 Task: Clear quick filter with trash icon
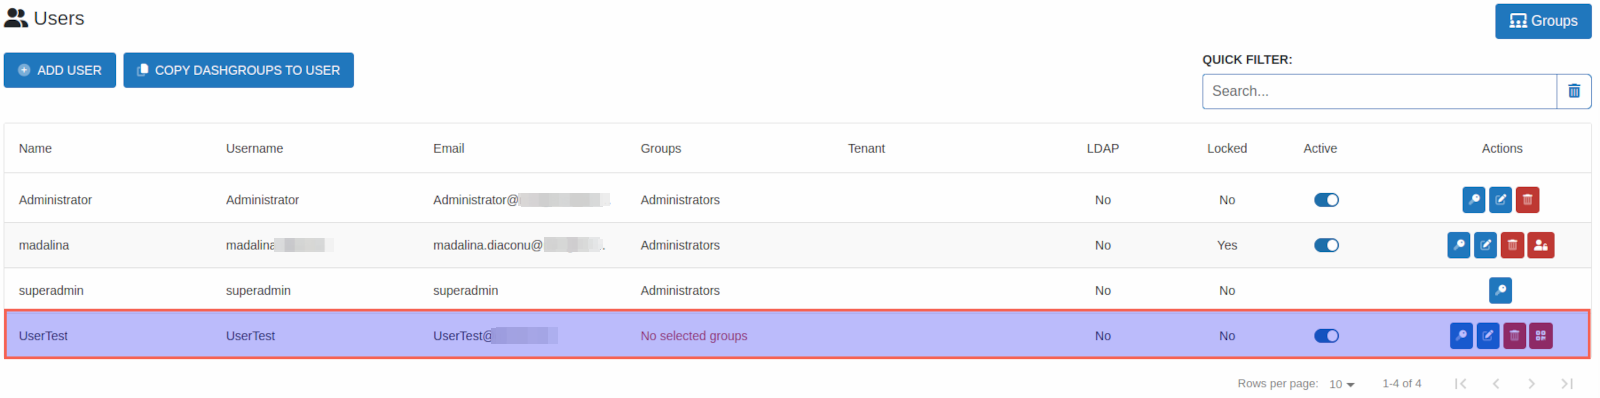click(1574, 91)
